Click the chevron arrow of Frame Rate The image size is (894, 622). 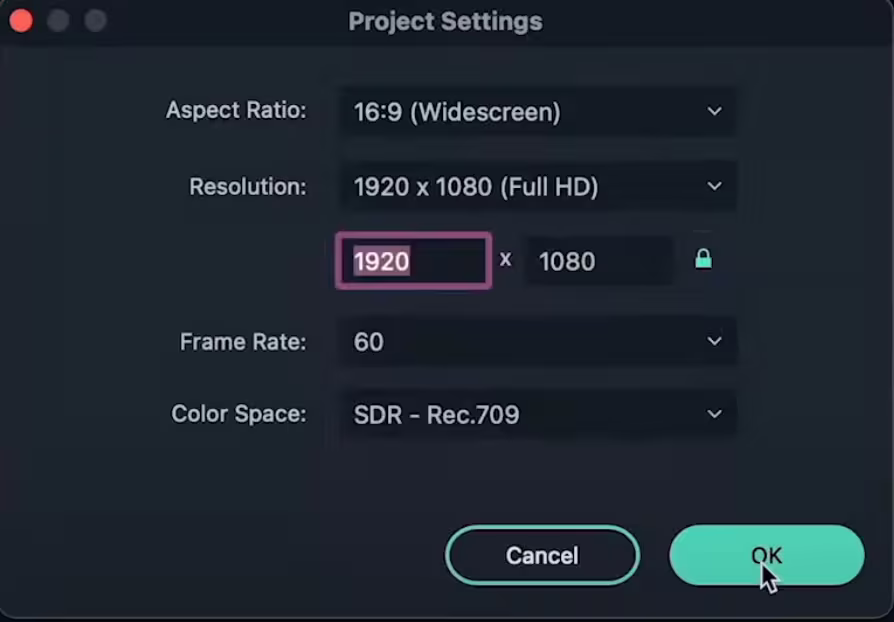pos(714,341)
